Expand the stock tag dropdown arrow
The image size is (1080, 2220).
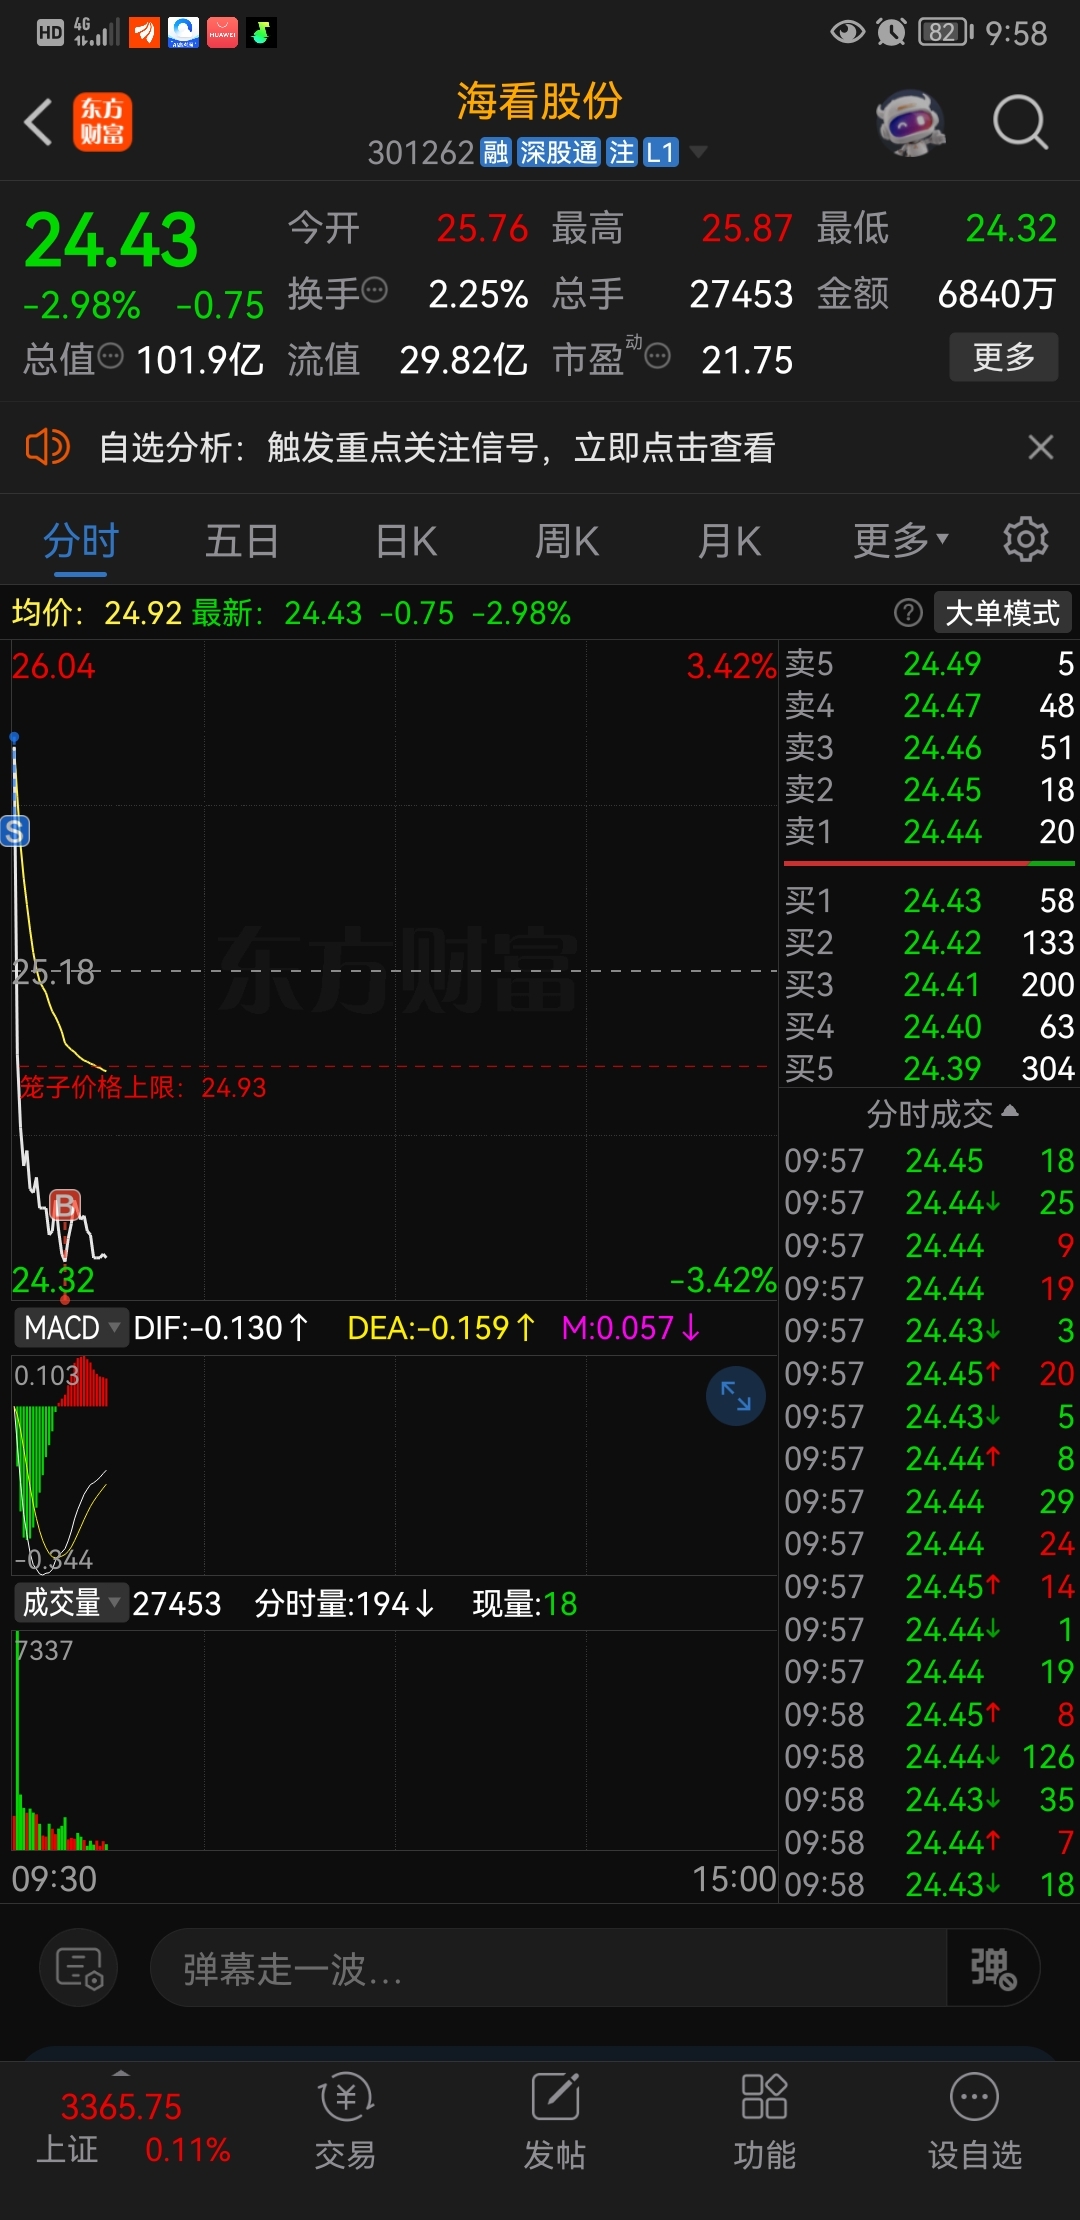(x=698, y=152)
